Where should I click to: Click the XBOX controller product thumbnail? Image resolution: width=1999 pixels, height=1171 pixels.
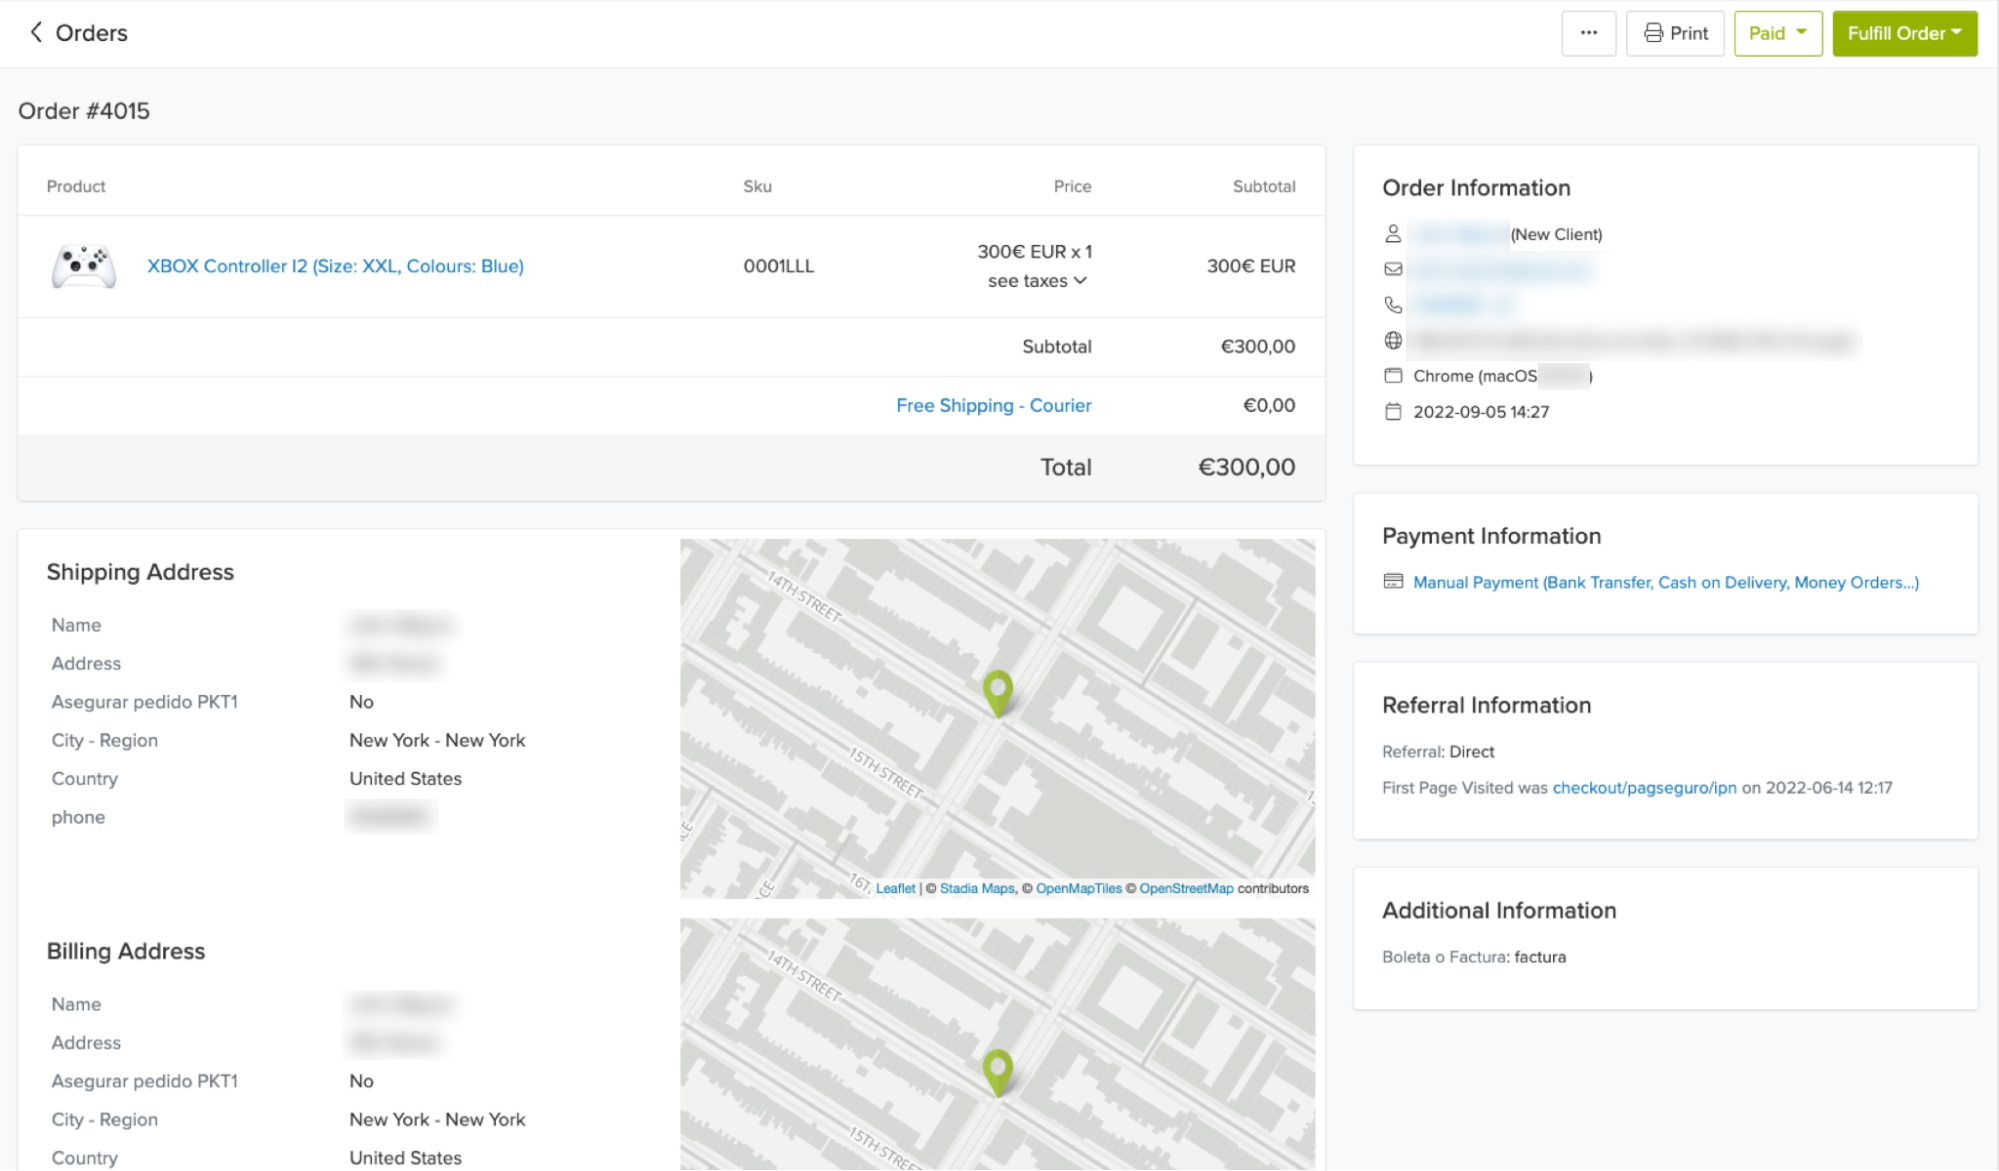point(84,266)
